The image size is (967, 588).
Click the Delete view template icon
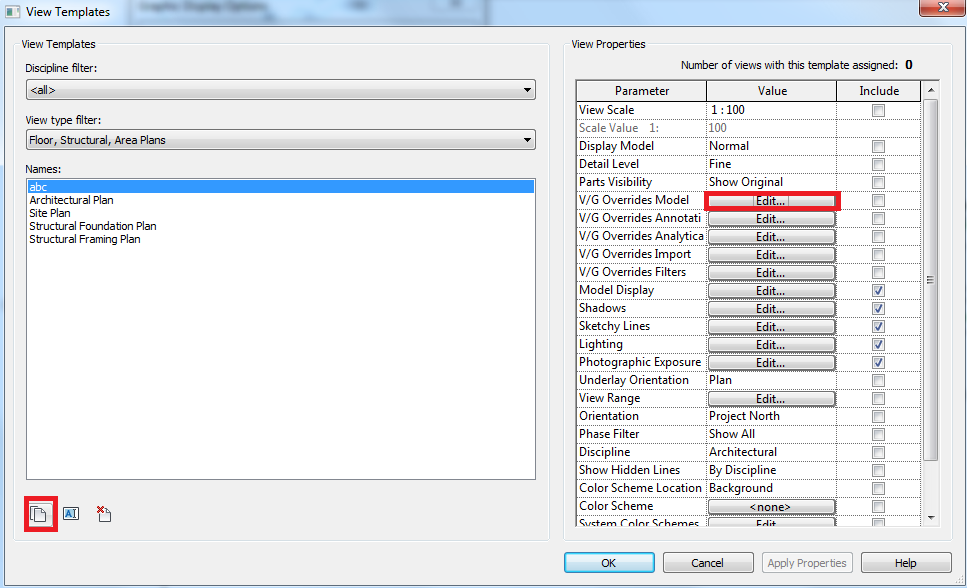click(x=104, y=513)
